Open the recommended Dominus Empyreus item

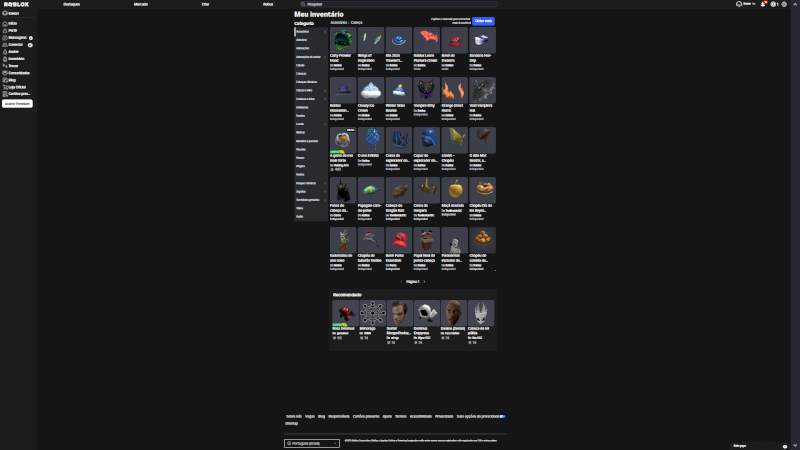tap(427, 313)
